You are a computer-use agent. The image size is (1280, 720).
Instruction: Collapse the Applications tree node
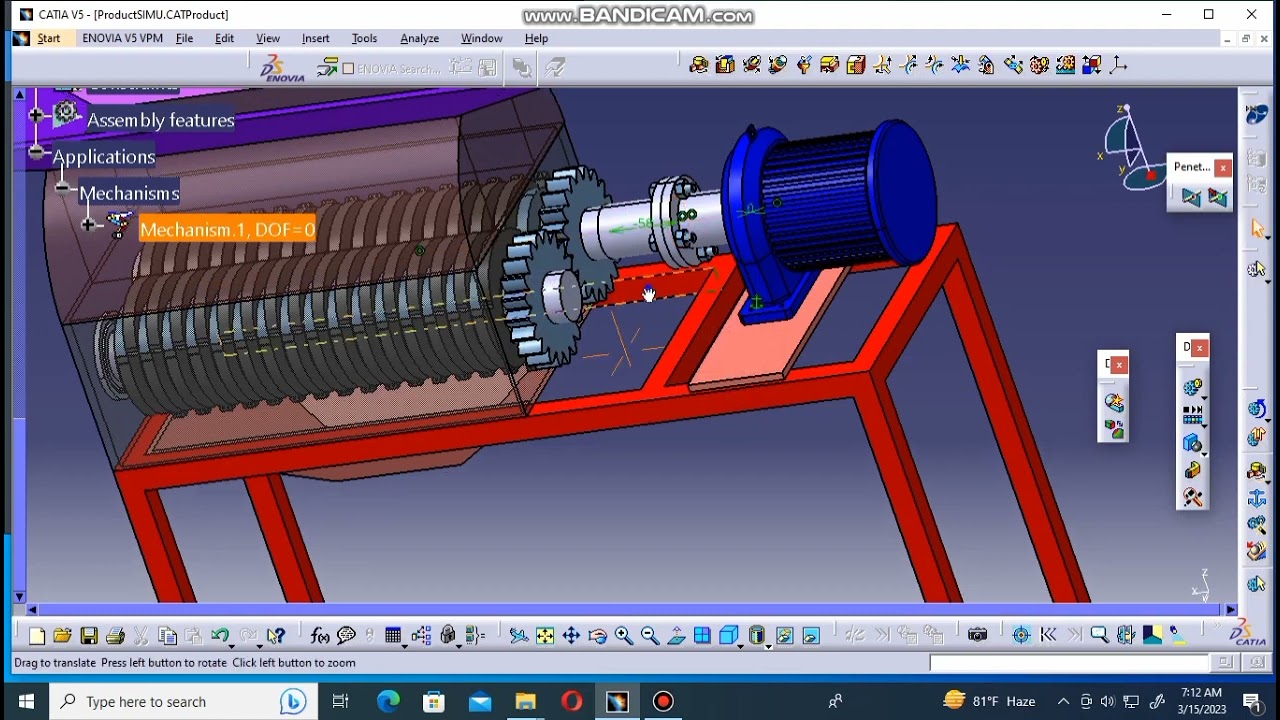tap(37, 152)
